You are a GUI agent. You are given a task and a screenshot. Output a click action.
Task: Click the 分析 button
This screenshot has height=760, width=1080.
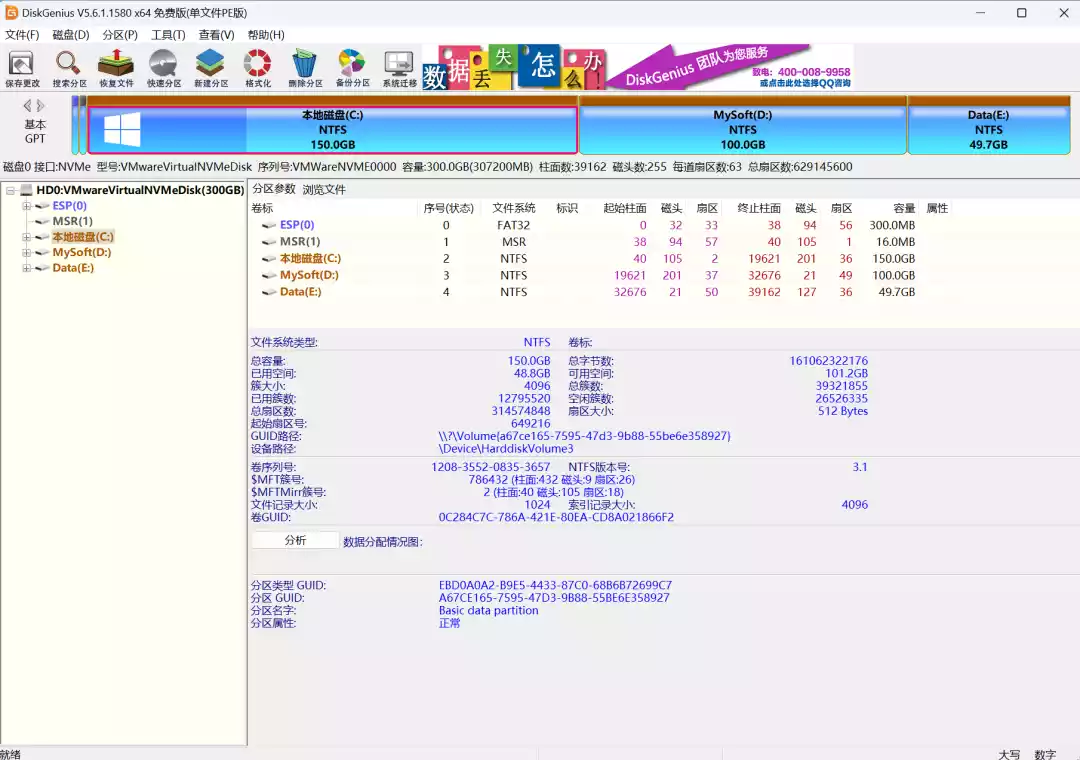click(x=295, y=540)
